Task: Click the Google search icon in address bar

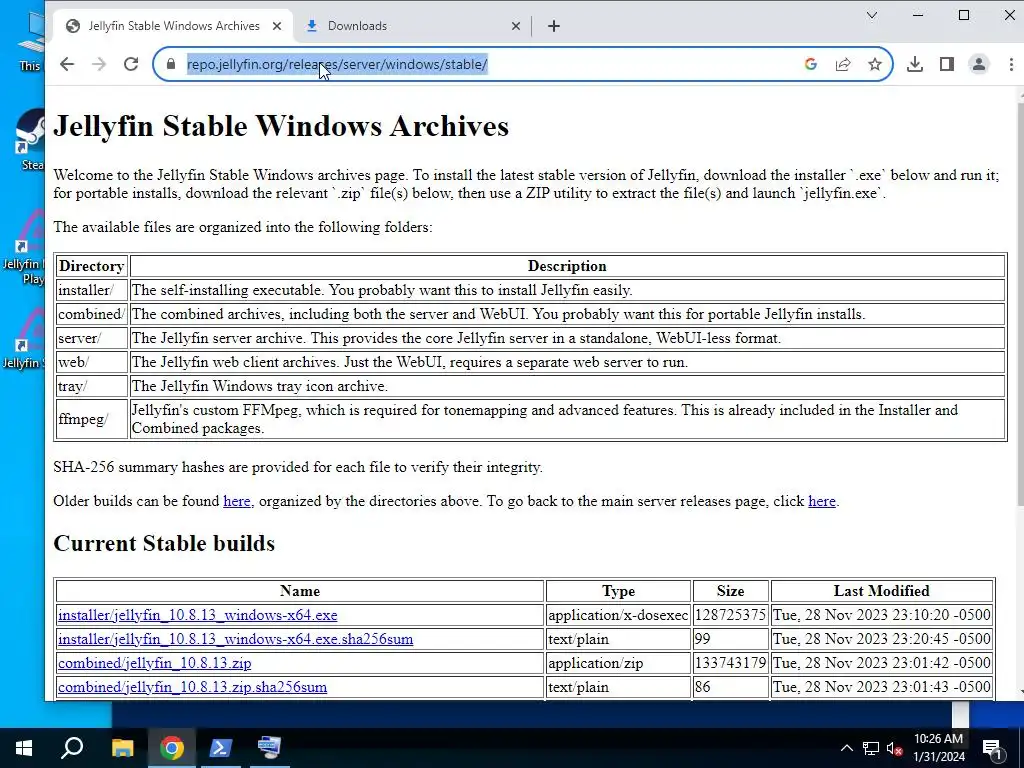Action: [810, 64]
